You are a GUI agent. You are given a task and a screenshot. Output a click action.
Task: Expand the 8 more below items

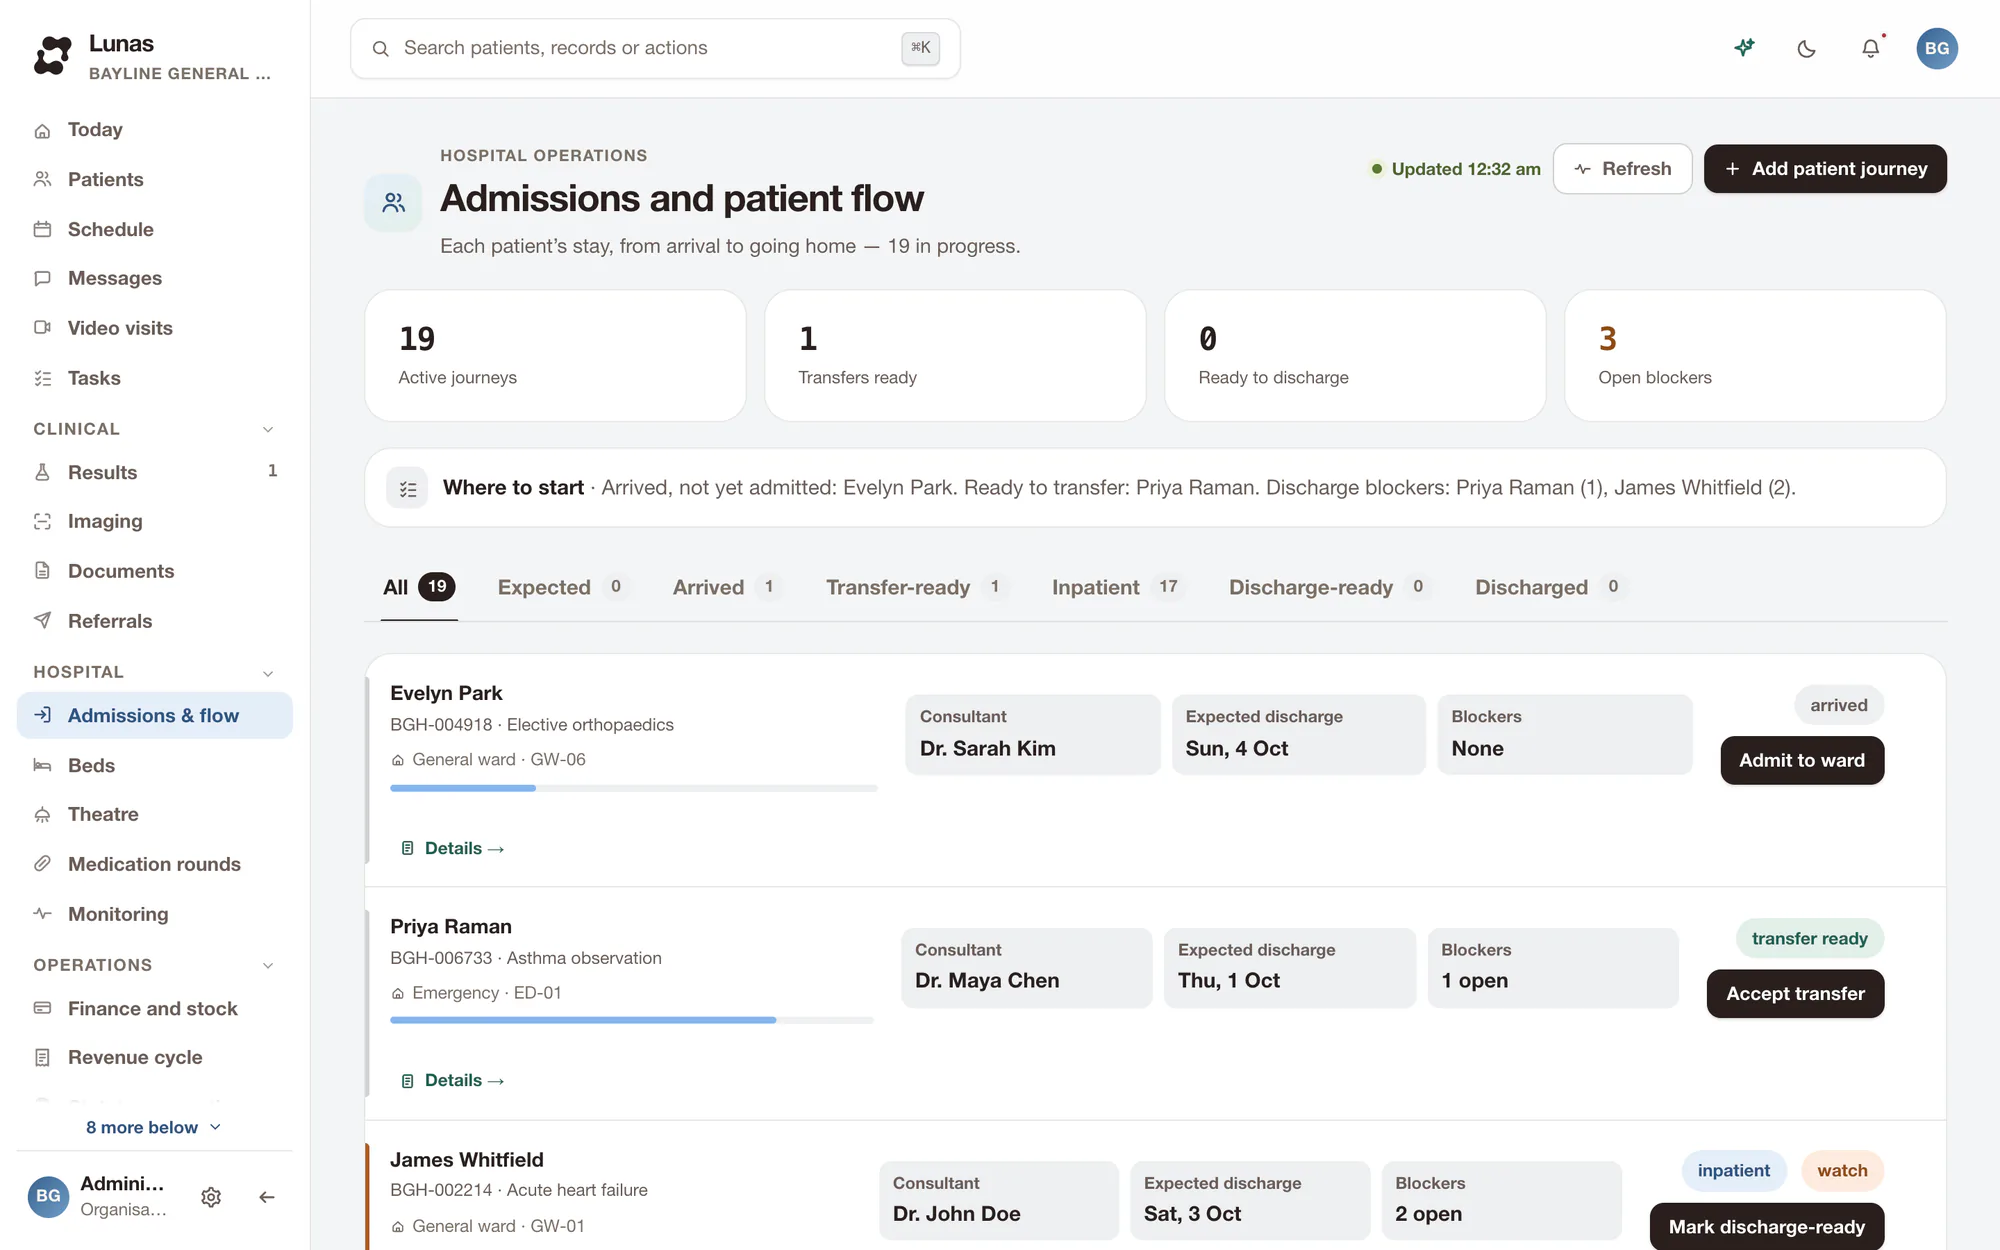(x=154, y=1127)
